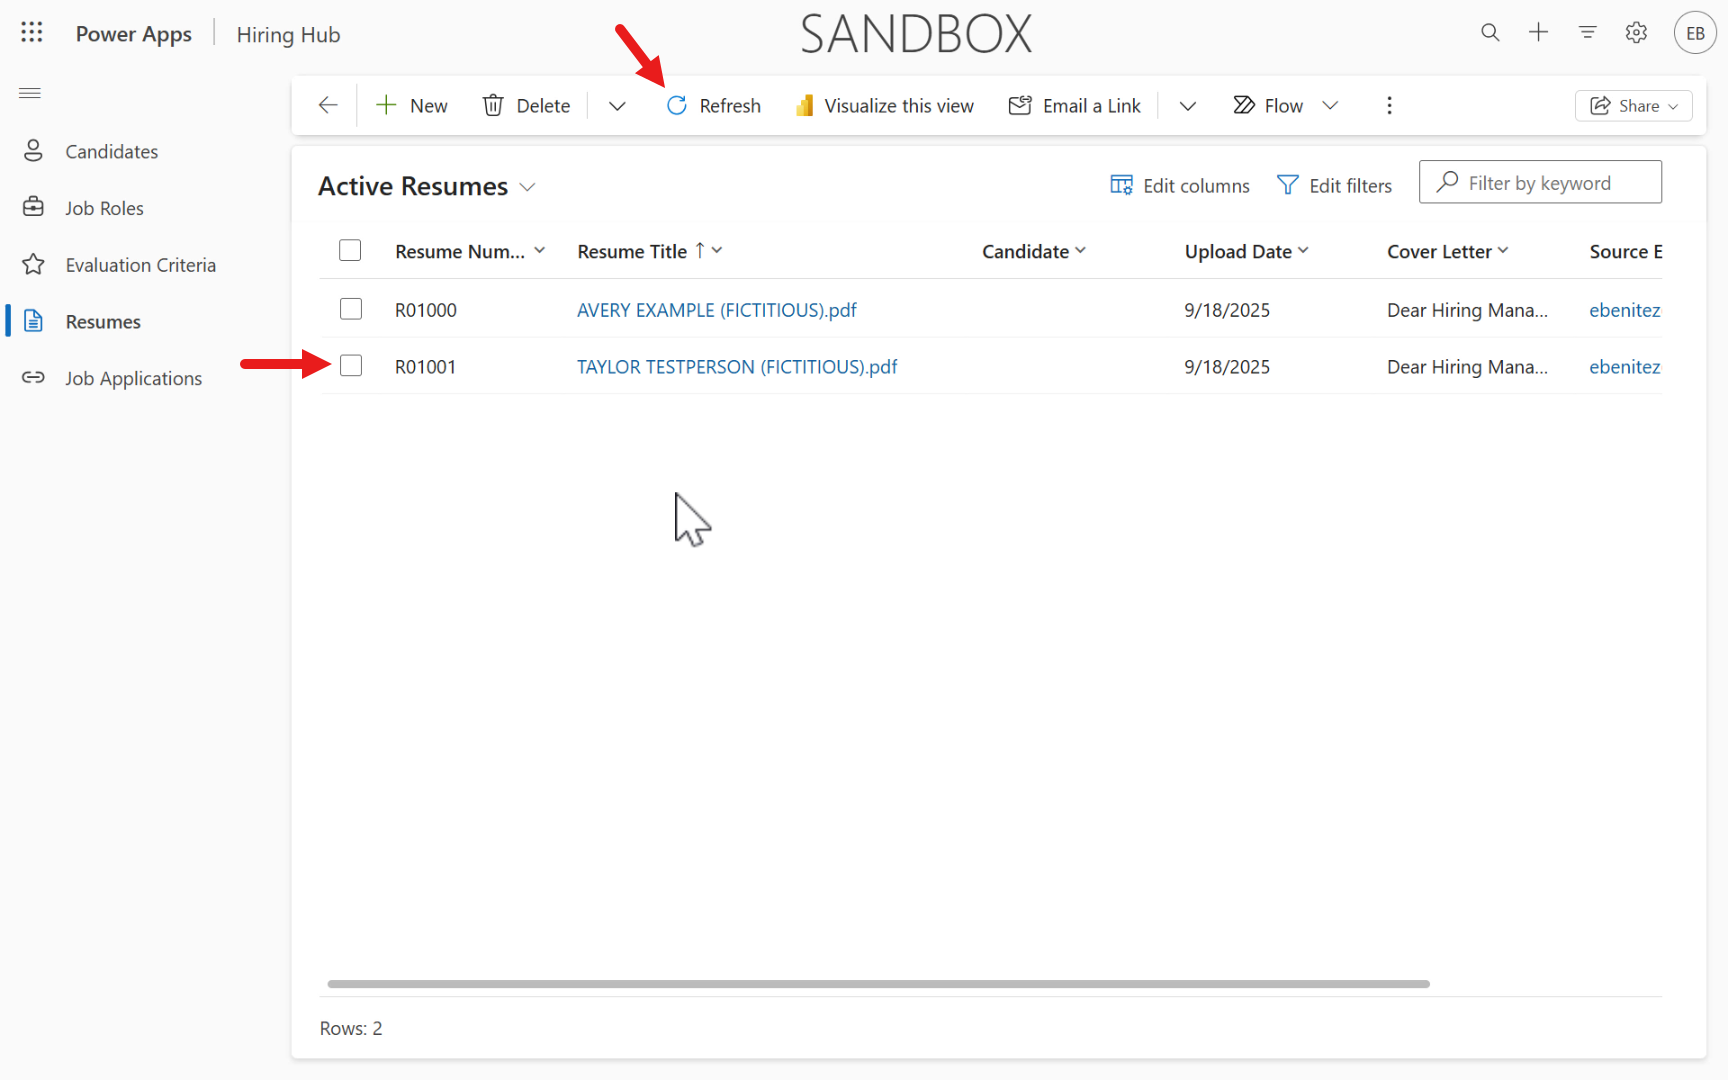The image size is (1728, 1080).
Task: Open the Flow dropdown chevron
Action: point(1330,106)
